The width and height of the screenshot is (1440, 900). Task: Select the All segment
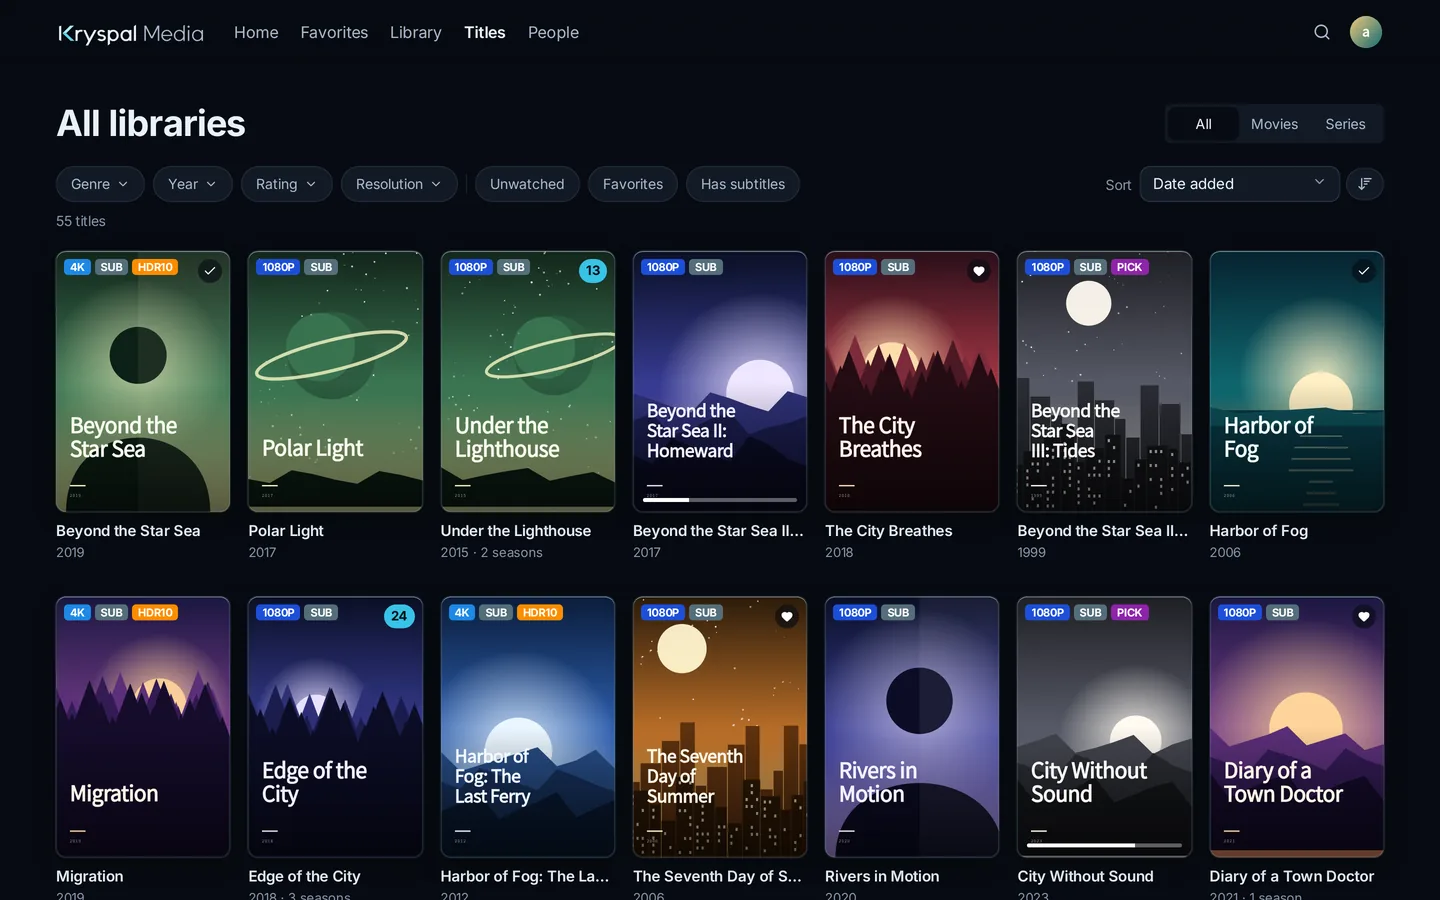click(1203, 124)
